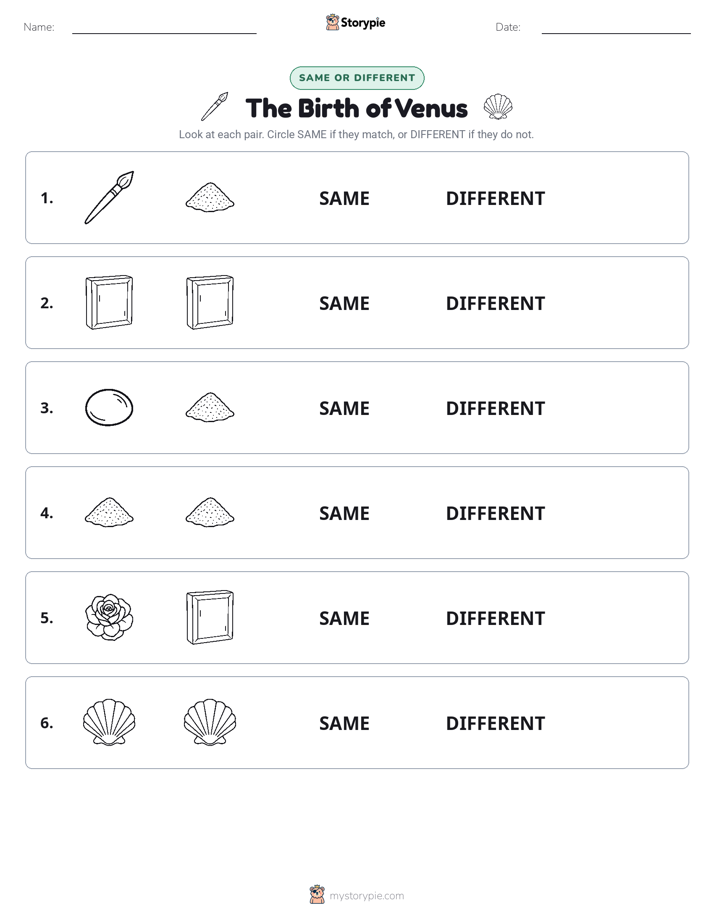This screenshot has width=714, height=924.
Task: Click the rose icon in row 5
Action: (109, 617)
